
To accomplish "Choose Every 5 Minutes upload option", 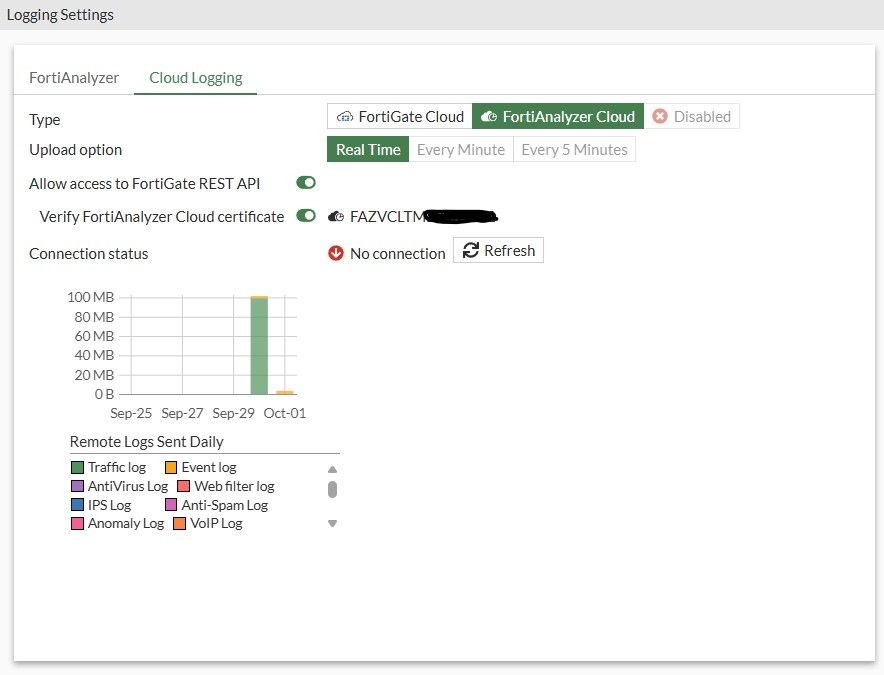I will point(574,149).
